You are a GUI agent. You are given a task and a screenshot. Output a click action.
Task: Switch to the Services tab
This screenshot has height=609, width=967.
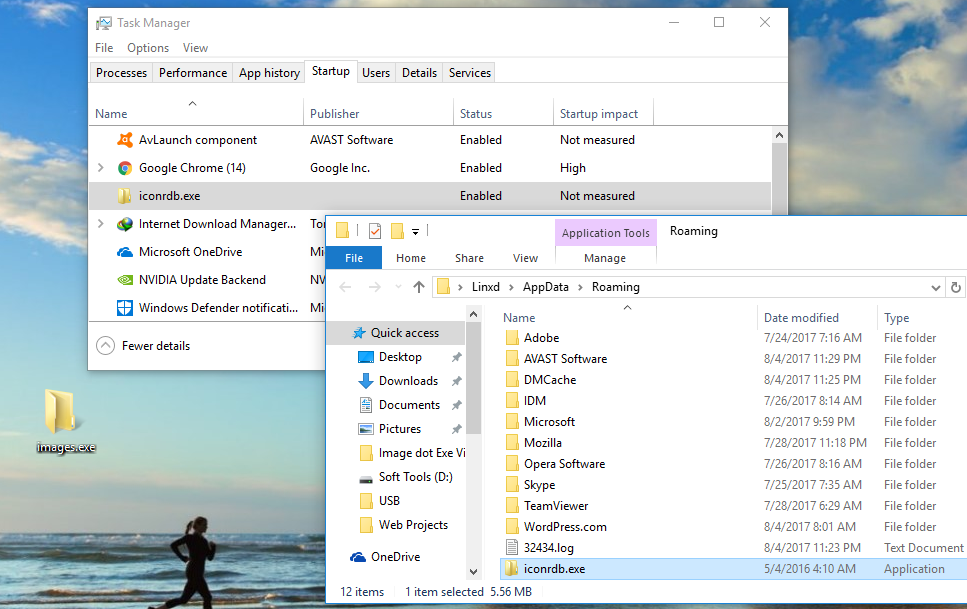tap(470, 73)
